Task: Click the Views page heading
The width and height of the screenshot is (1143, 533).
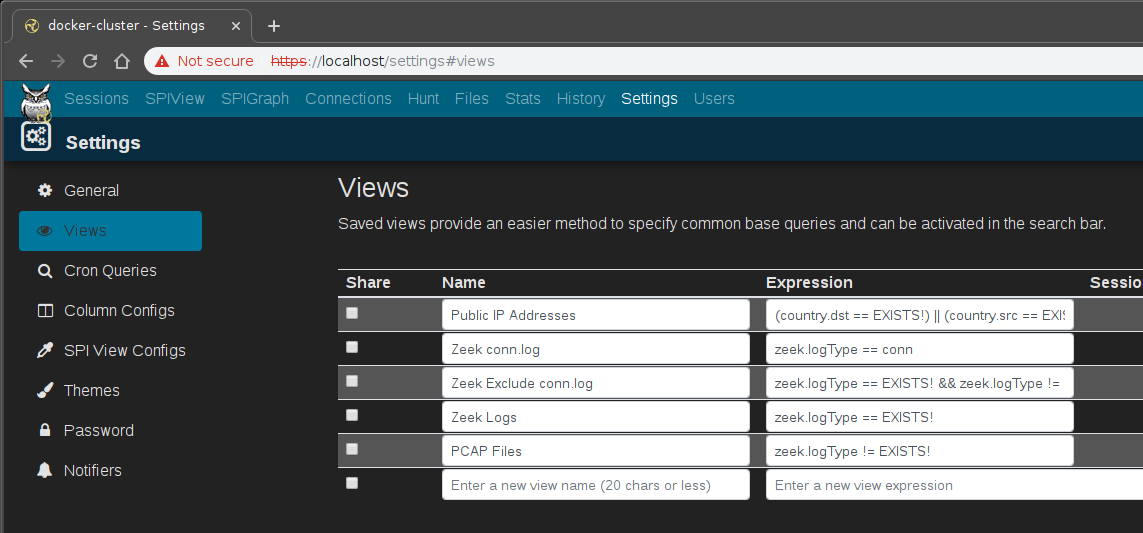Action: click(373, 188)
